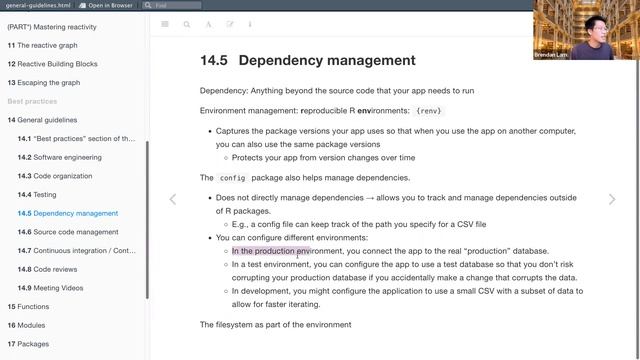640x360 pixels.
Task: Click 'E.g., a config file can keep track' bullet
Action: 359,224
